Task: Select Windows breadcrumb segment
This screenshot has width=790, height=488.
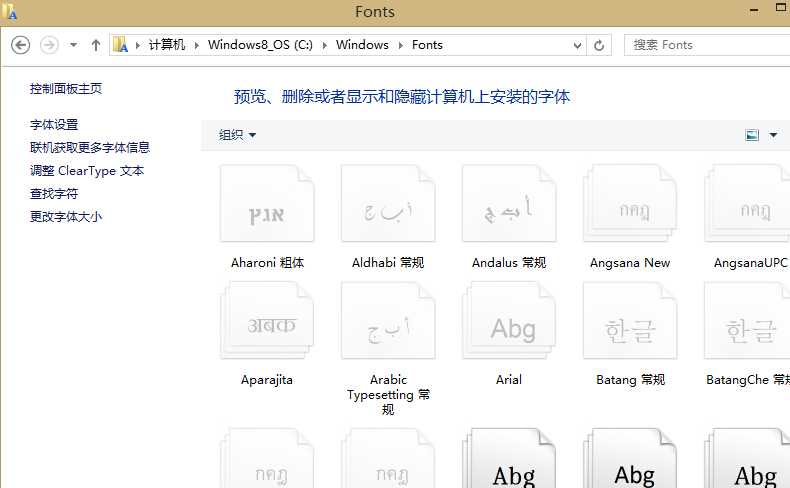Action: pyautogui.click(x=362, y=45)
